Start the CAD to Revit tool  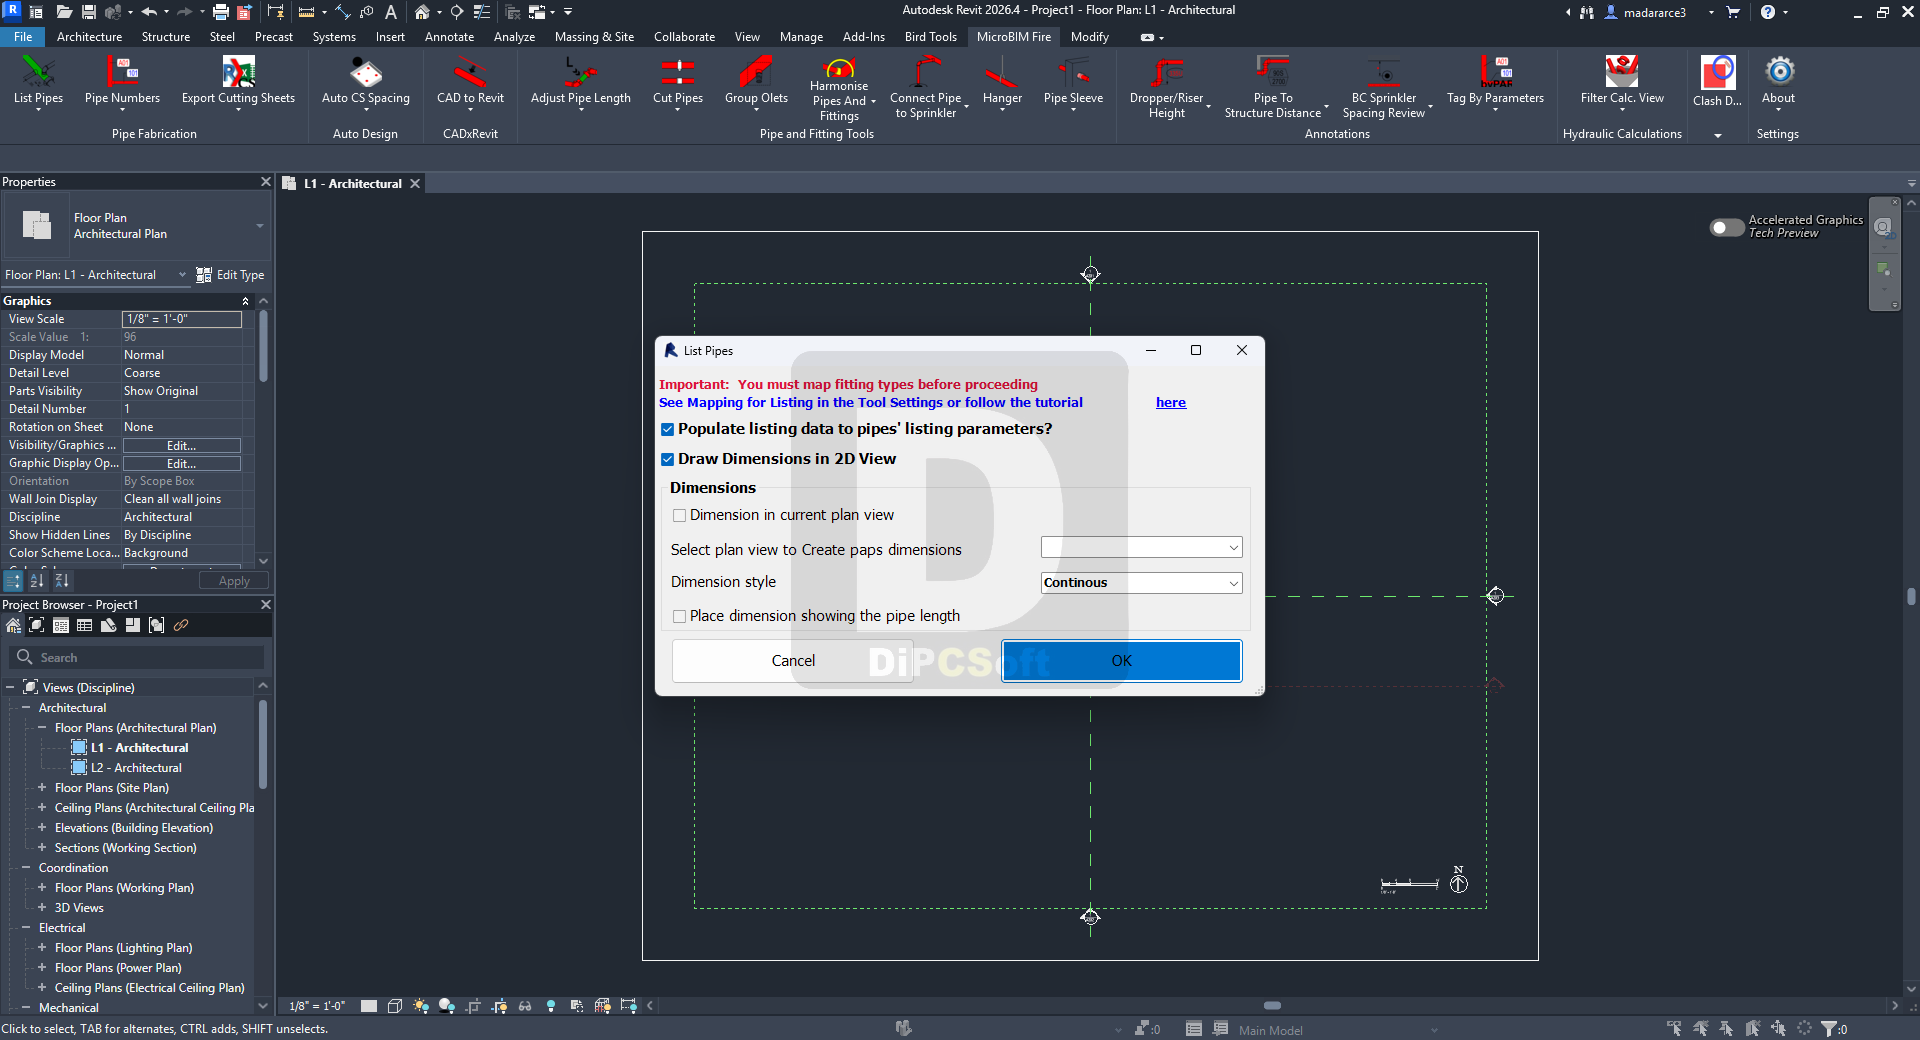click(x=470, y=80)
